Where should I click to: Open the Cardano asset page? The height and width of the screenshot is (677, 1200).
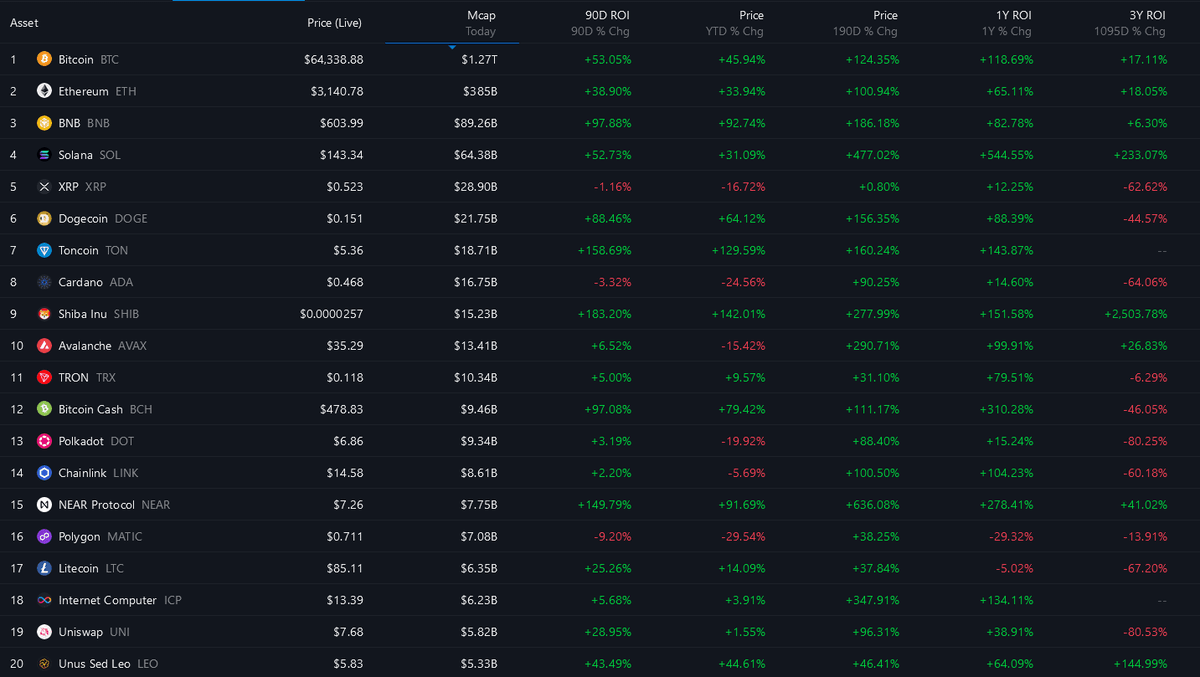pos(80,282)
